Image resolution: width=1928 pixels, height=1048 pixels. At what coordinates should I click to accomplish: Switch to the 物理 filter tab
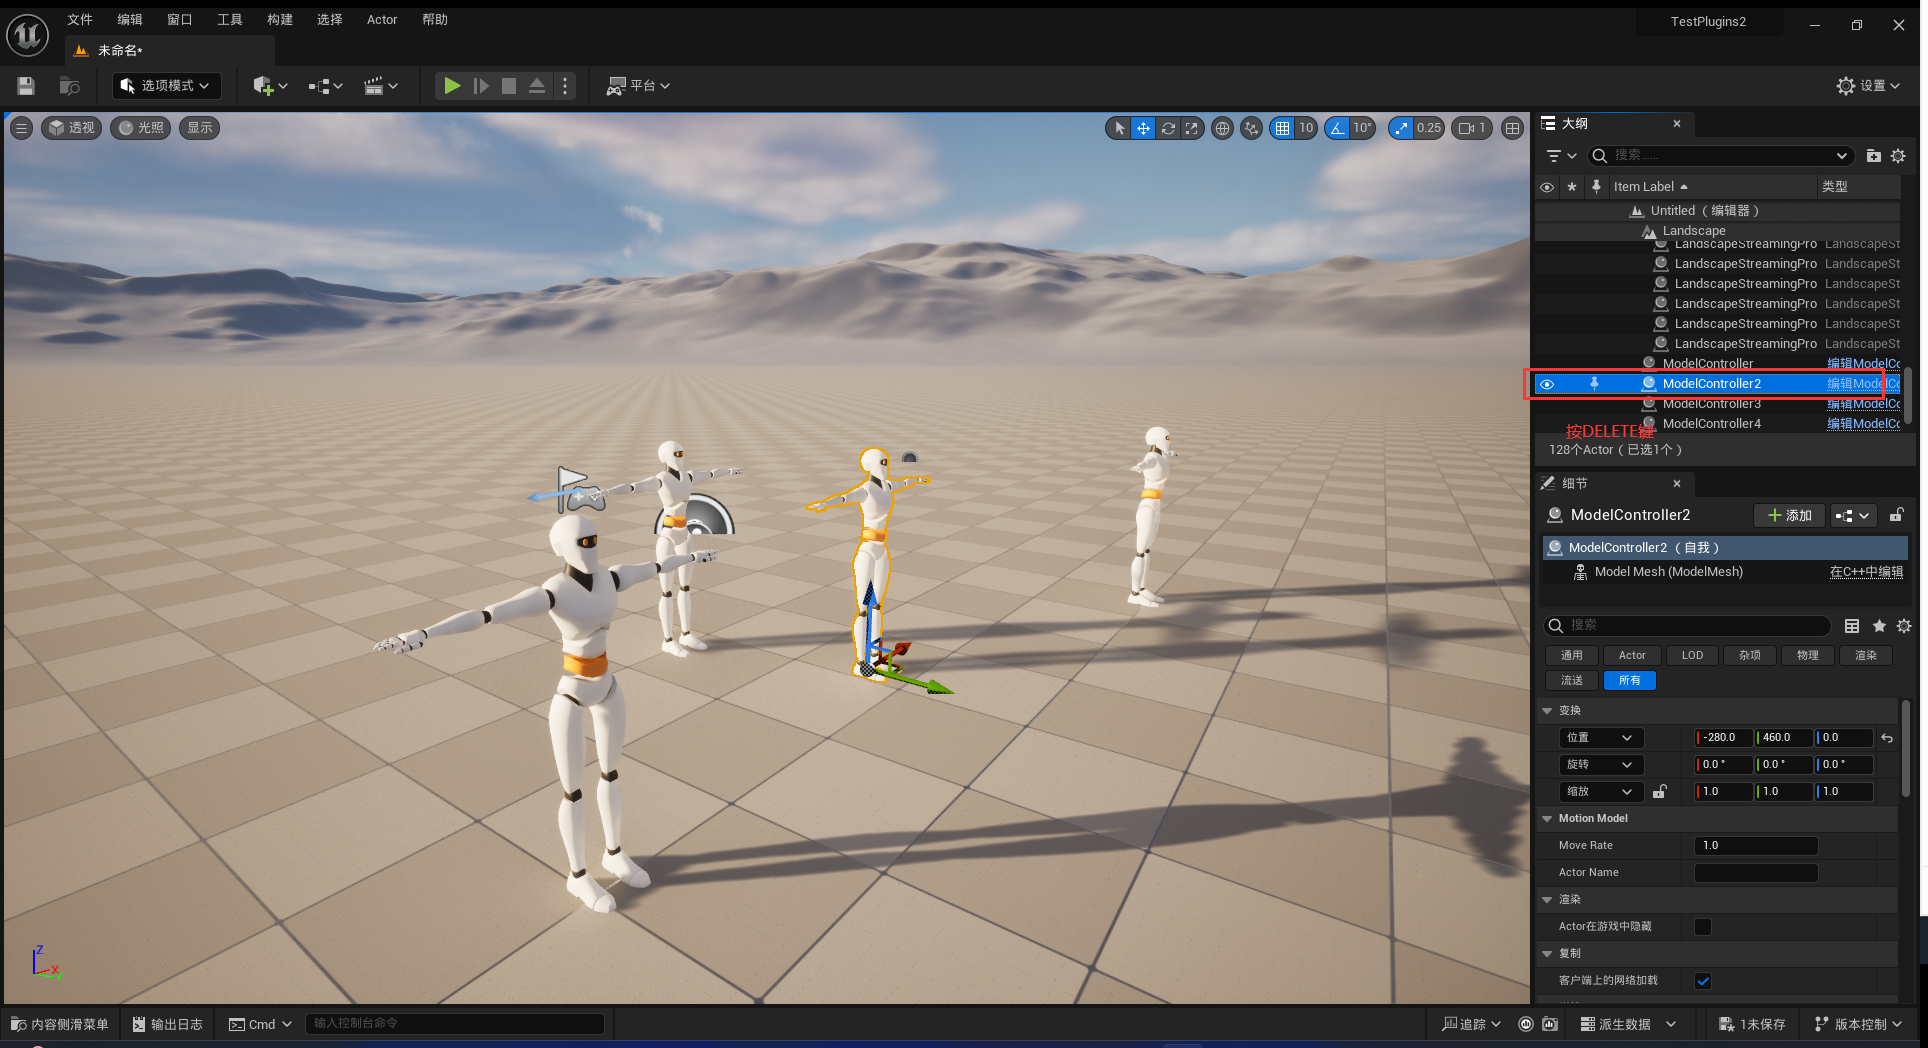[x=1807, y=655]
